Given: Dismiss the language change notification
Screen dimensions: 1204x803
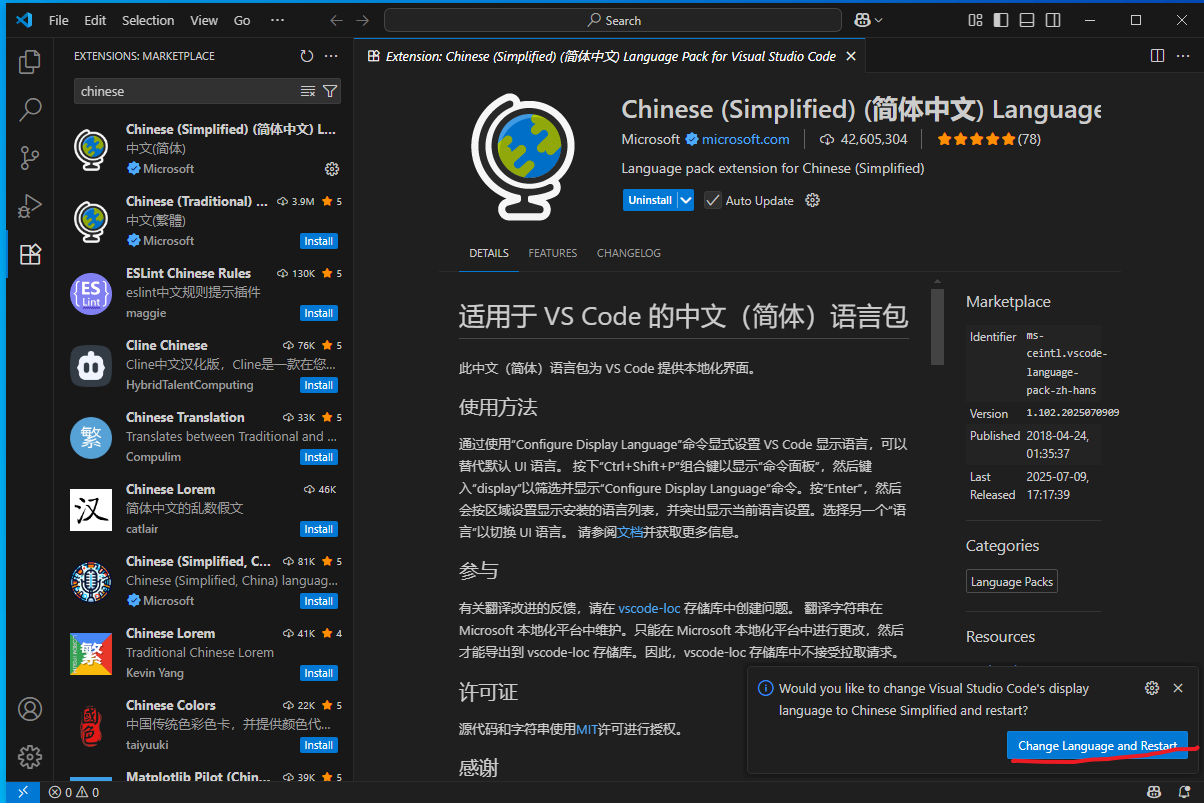Looking at the screenshot, I should pyautogui.click(x=1178, y=688).
